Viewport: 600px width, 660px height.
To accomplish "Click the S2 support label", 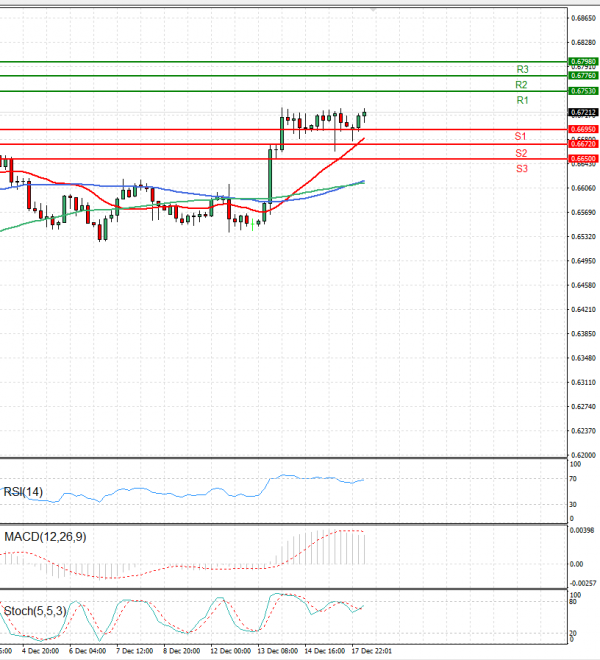I will click(521, 153).
